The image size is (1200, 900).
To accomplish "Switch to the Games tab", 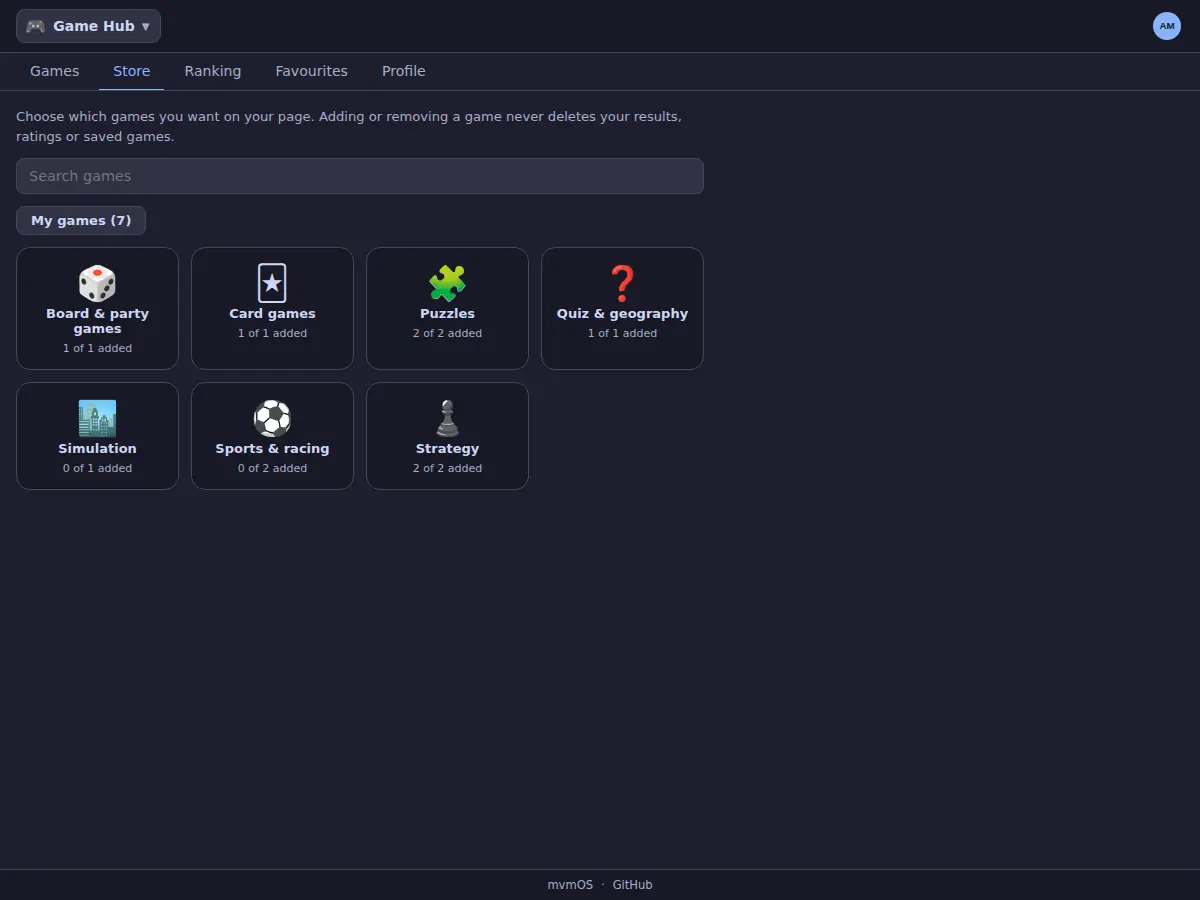I will click(55, 71).
